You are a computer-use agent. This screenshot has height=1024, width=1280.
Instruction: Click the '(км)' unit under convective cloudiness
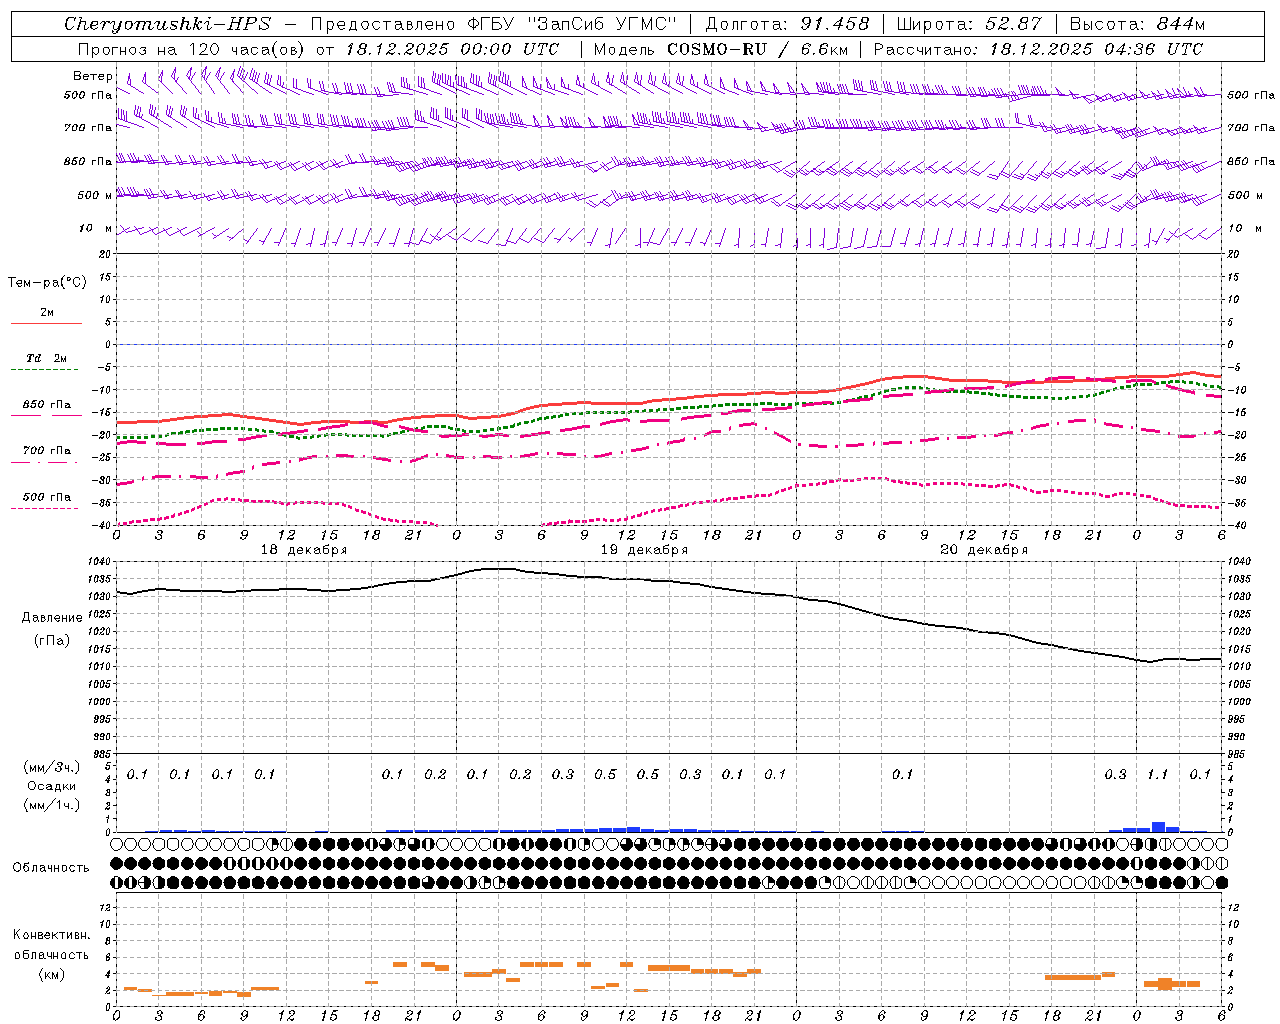(52, 974)
